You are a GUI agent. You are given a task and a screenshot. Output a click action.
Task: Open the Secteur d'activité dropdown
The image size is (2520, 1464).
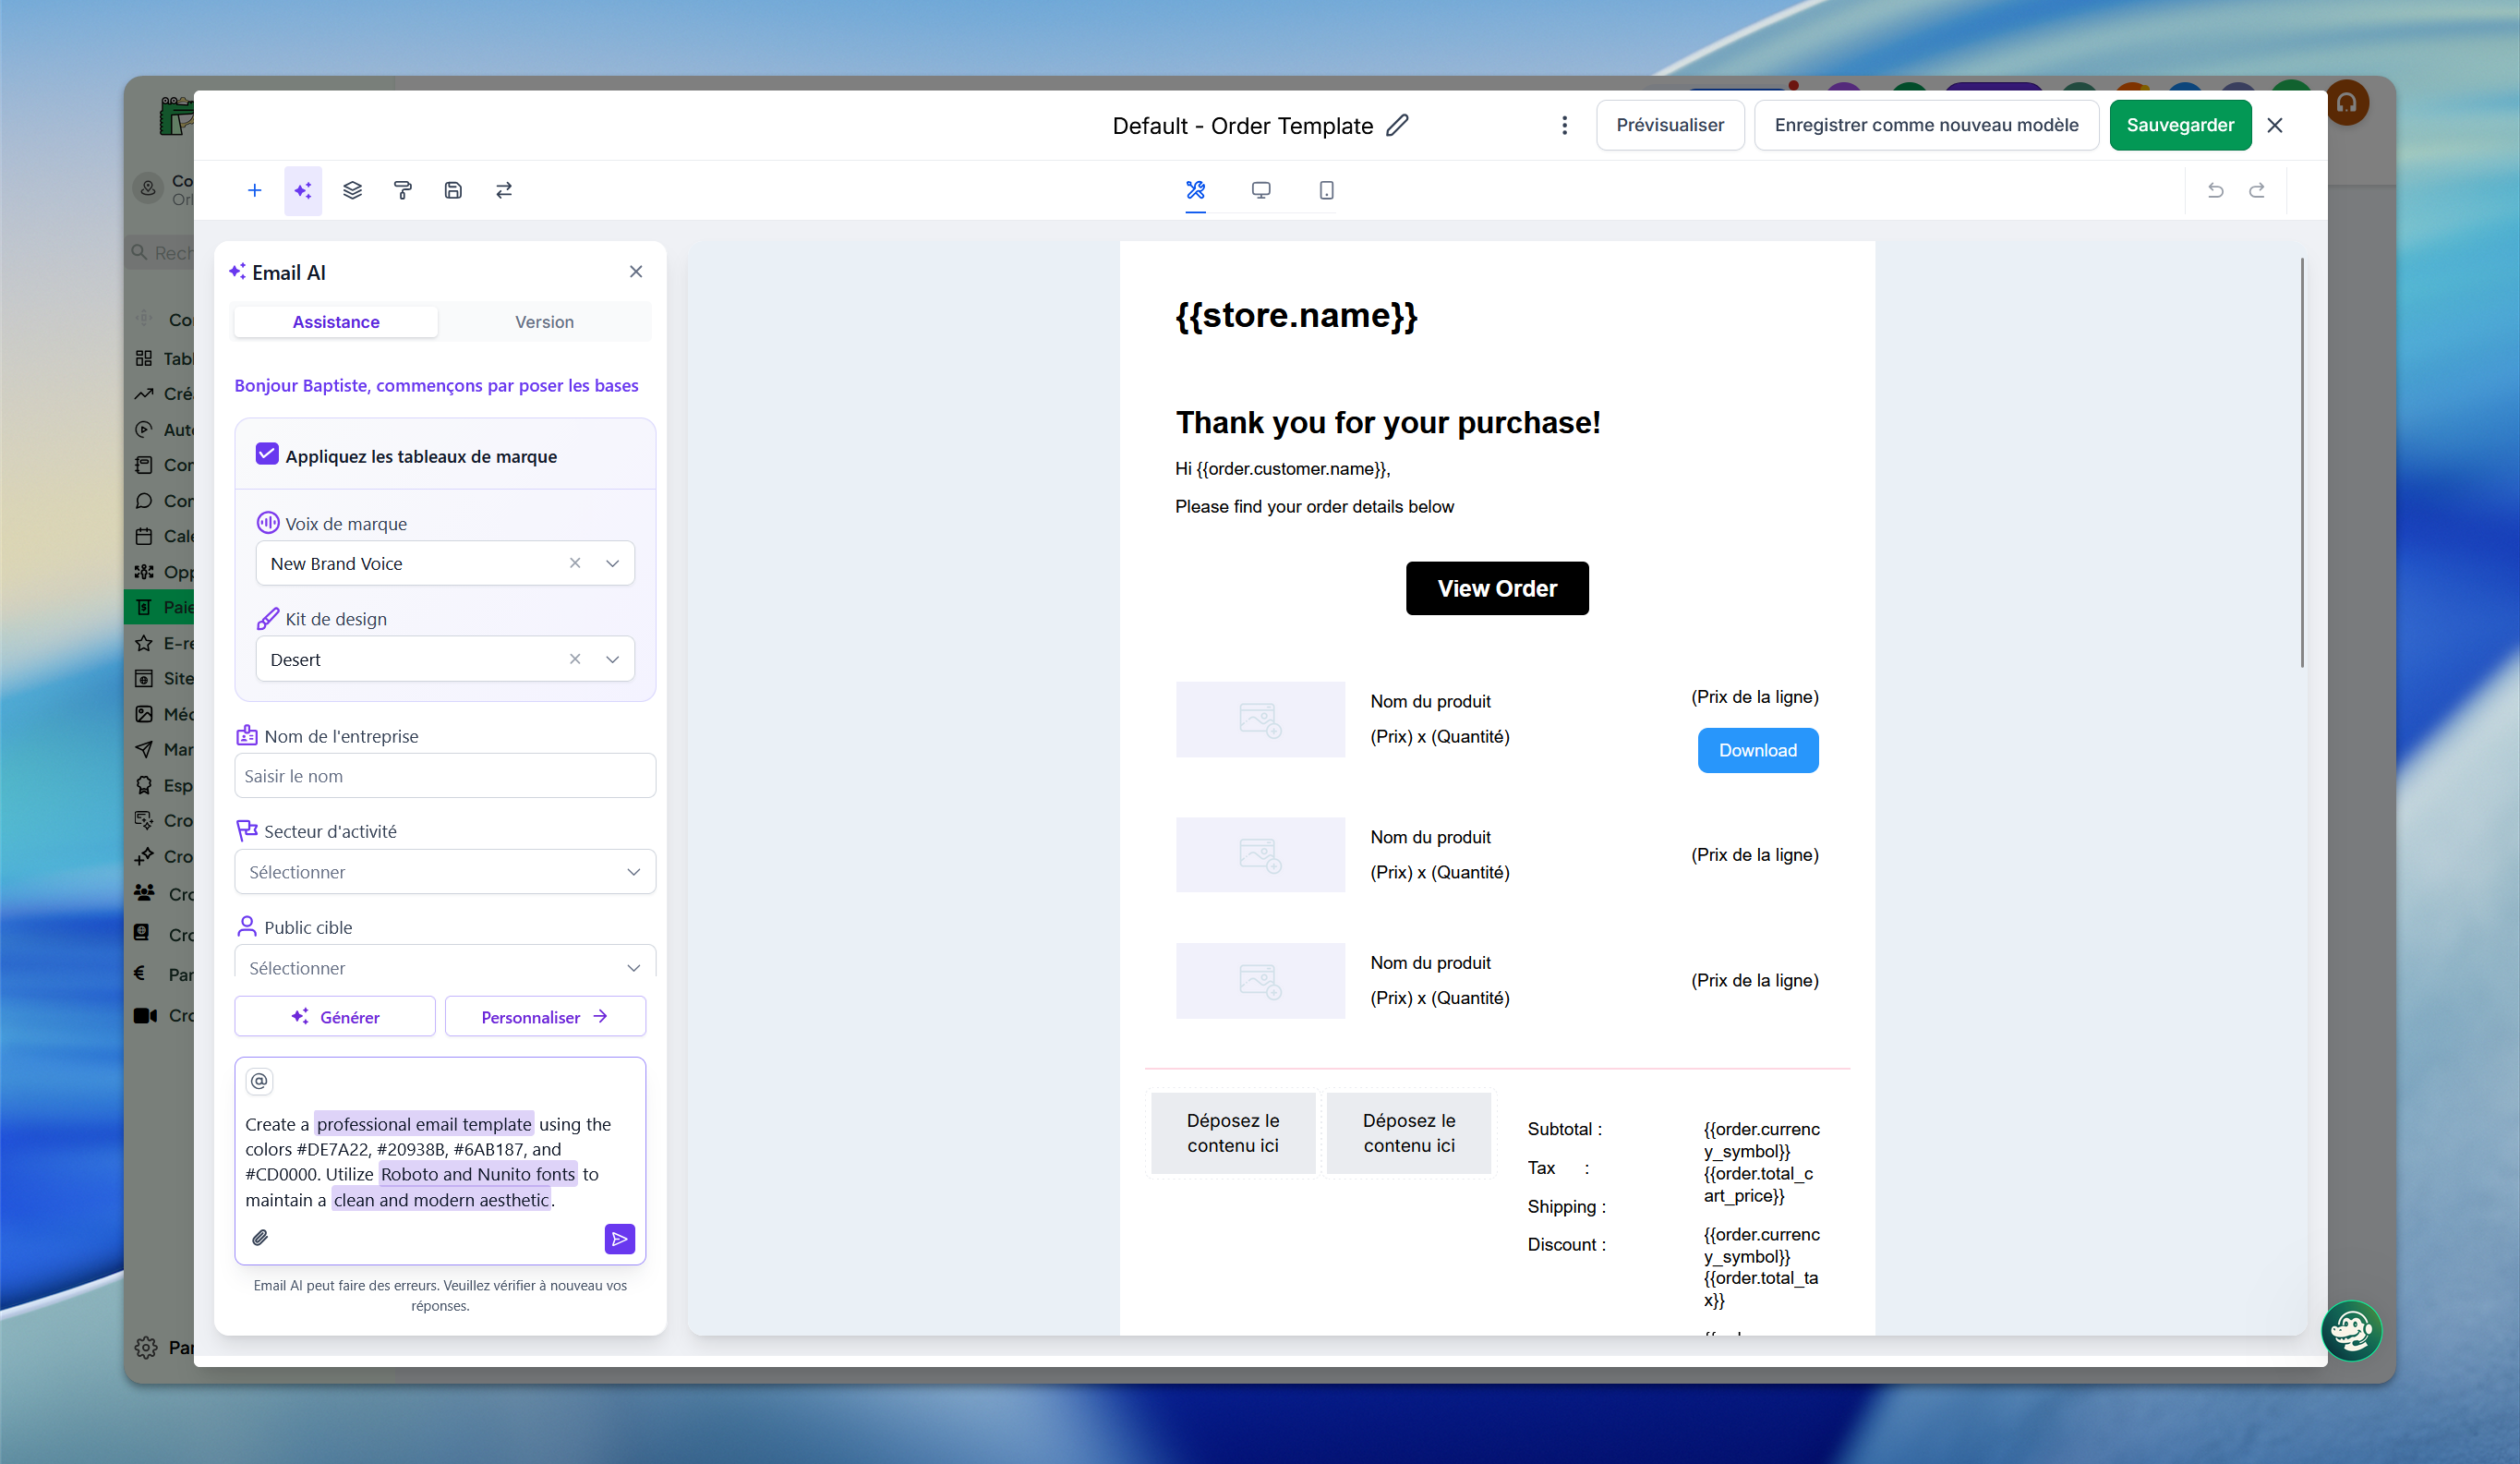(445, 872)
